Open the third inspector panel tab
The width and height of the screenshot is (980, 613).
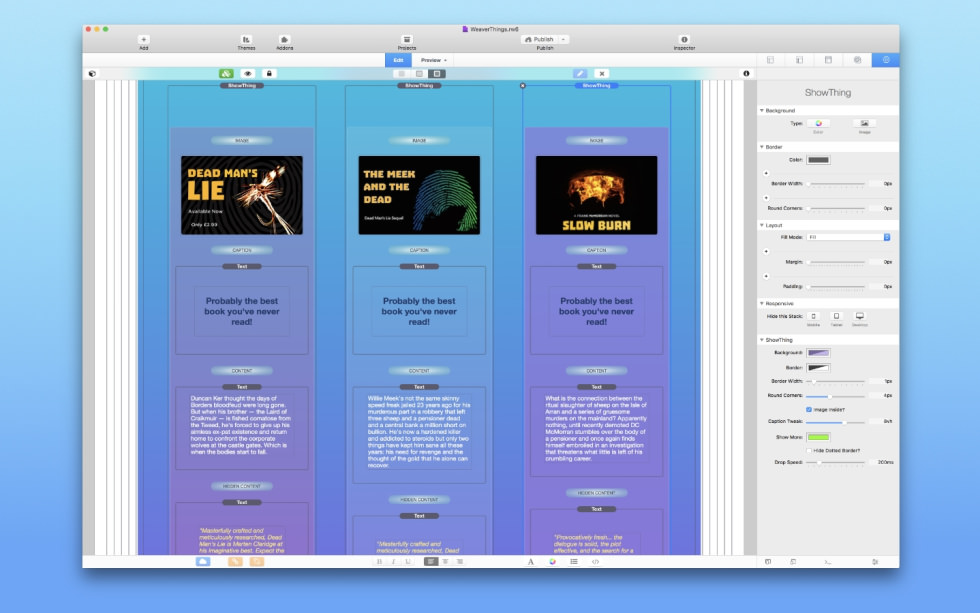[x=828, y=60]
